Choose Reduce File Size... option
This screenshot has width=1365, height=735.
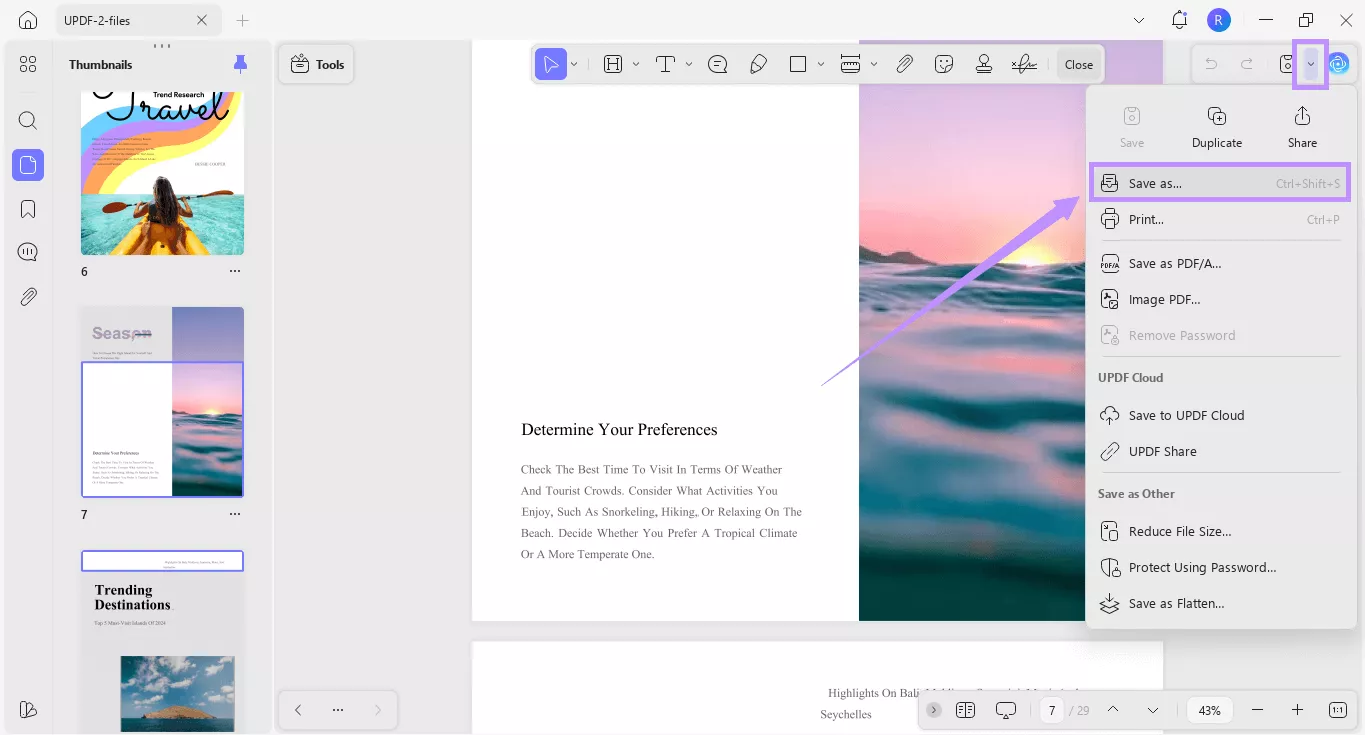tap(1180, 531)
